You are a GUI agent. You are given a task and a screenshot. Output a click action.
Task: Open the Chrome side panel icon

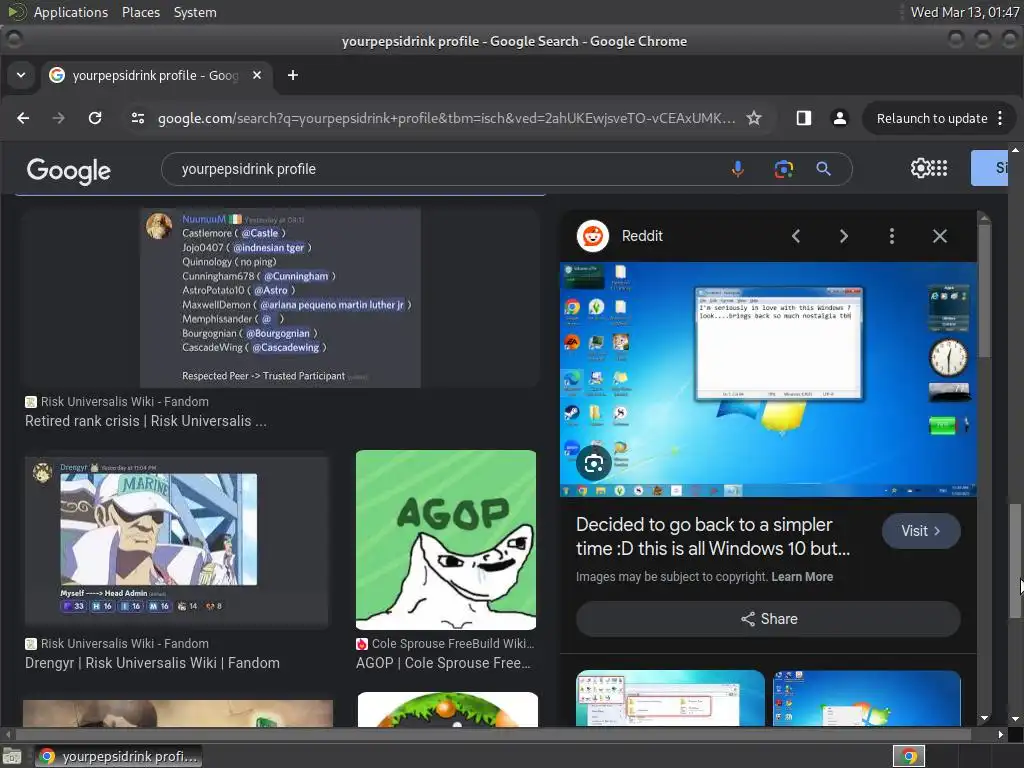pyautogui.click(x=804, y=118)
